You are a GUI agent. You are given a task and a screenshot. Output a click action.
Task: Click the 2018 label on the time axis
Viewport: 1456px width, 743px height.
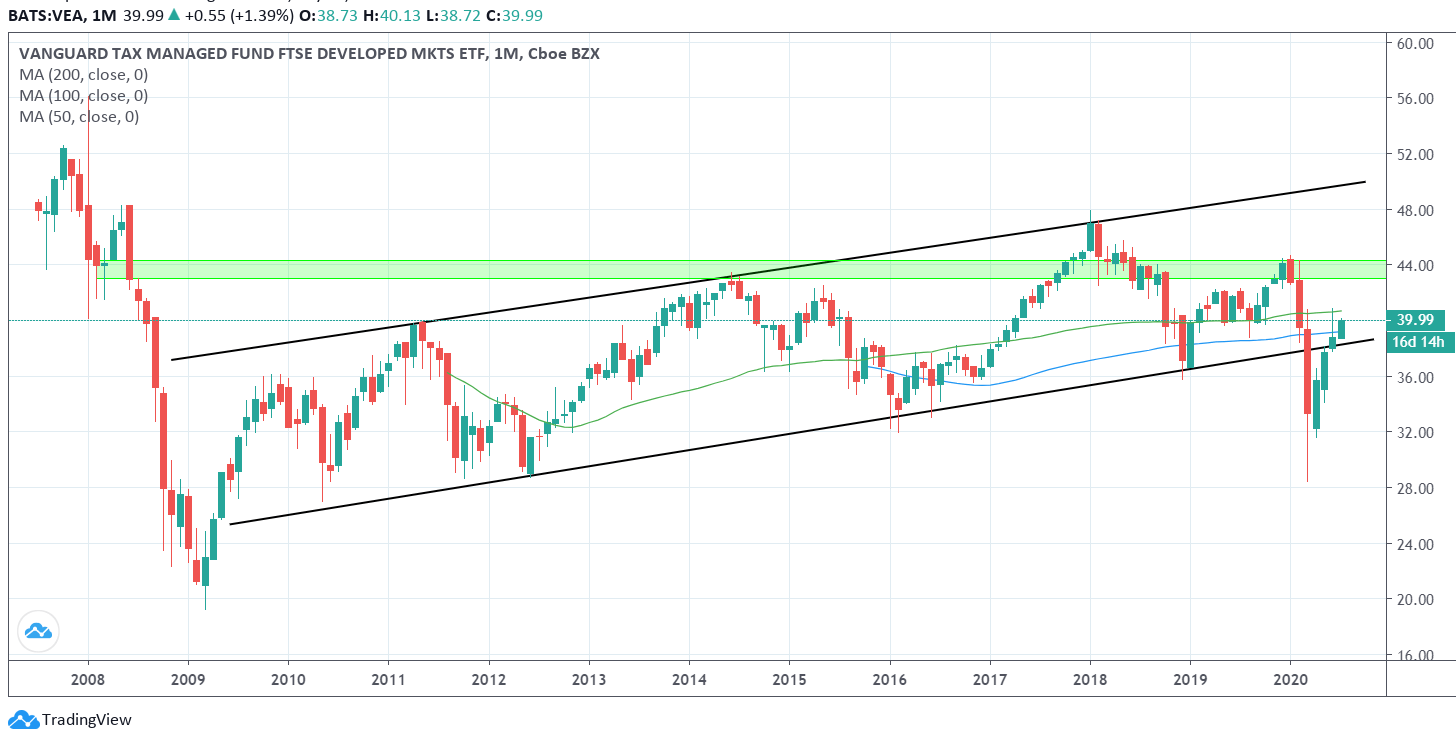click(1090, 679)
